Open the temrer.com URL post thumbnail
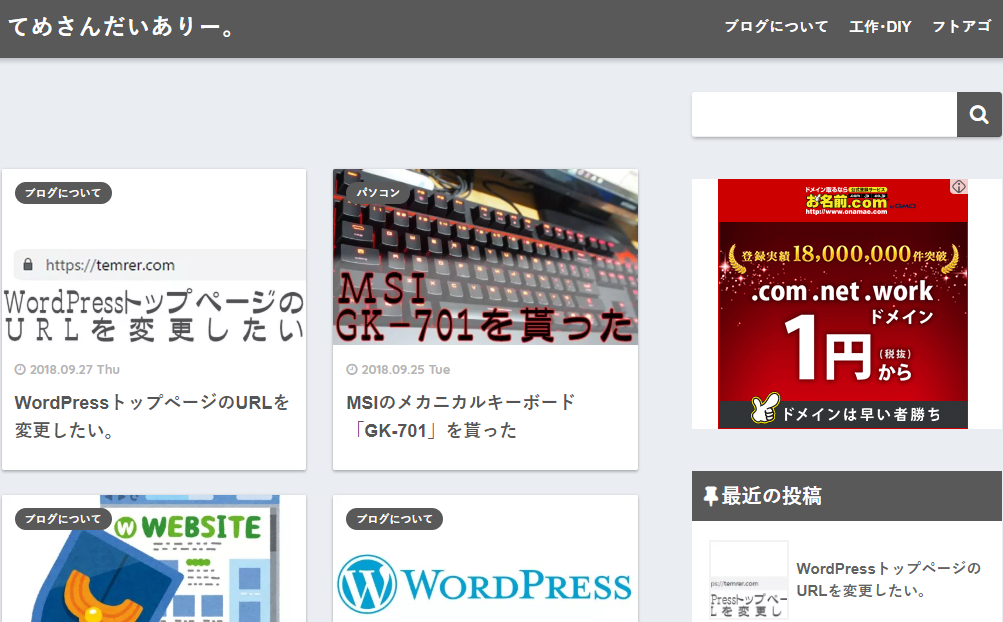Screen dimensions: 1003x622 pyautogui.click(x=154, y=257)
